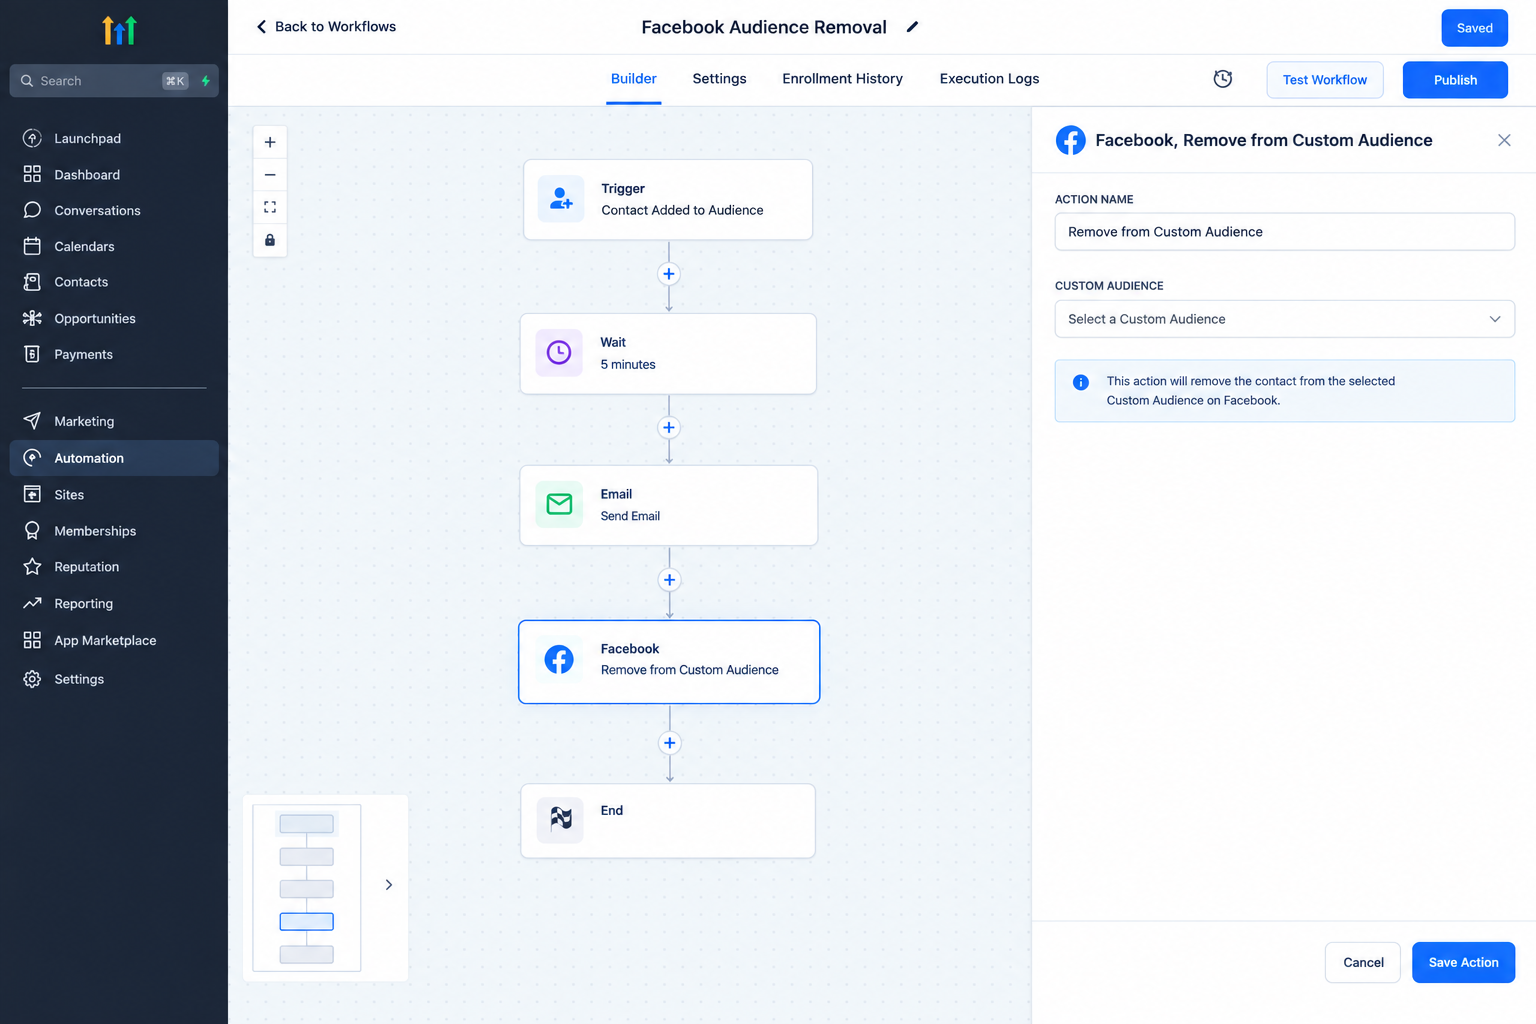Go Back to Workflows
This screenshot has width=1536, height=1024.
[x=326, y=27]
